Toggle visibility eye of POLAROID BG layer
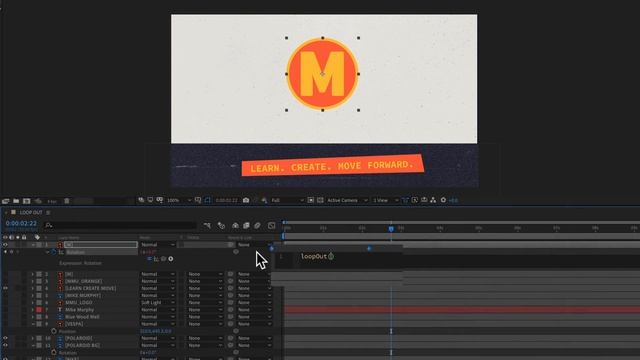640x360 pixels. coord(5,345)
